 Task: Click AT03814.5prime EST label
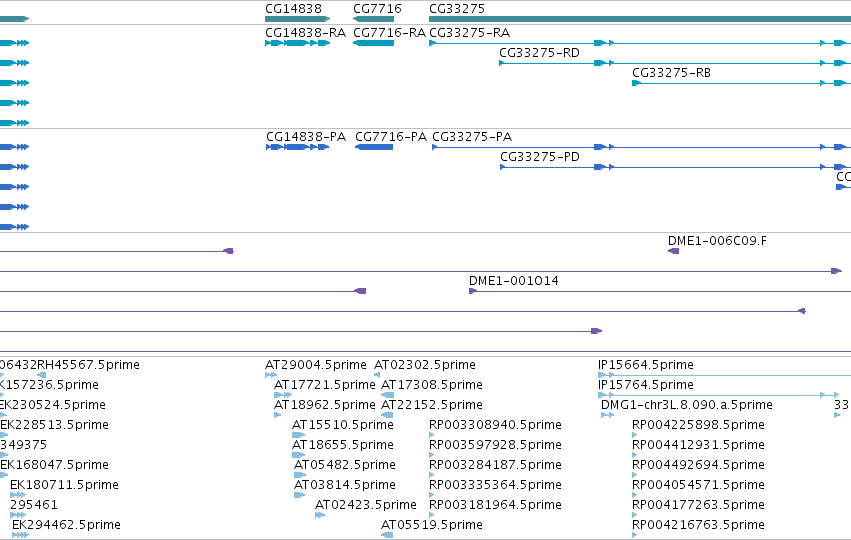[x=345, y=485]
